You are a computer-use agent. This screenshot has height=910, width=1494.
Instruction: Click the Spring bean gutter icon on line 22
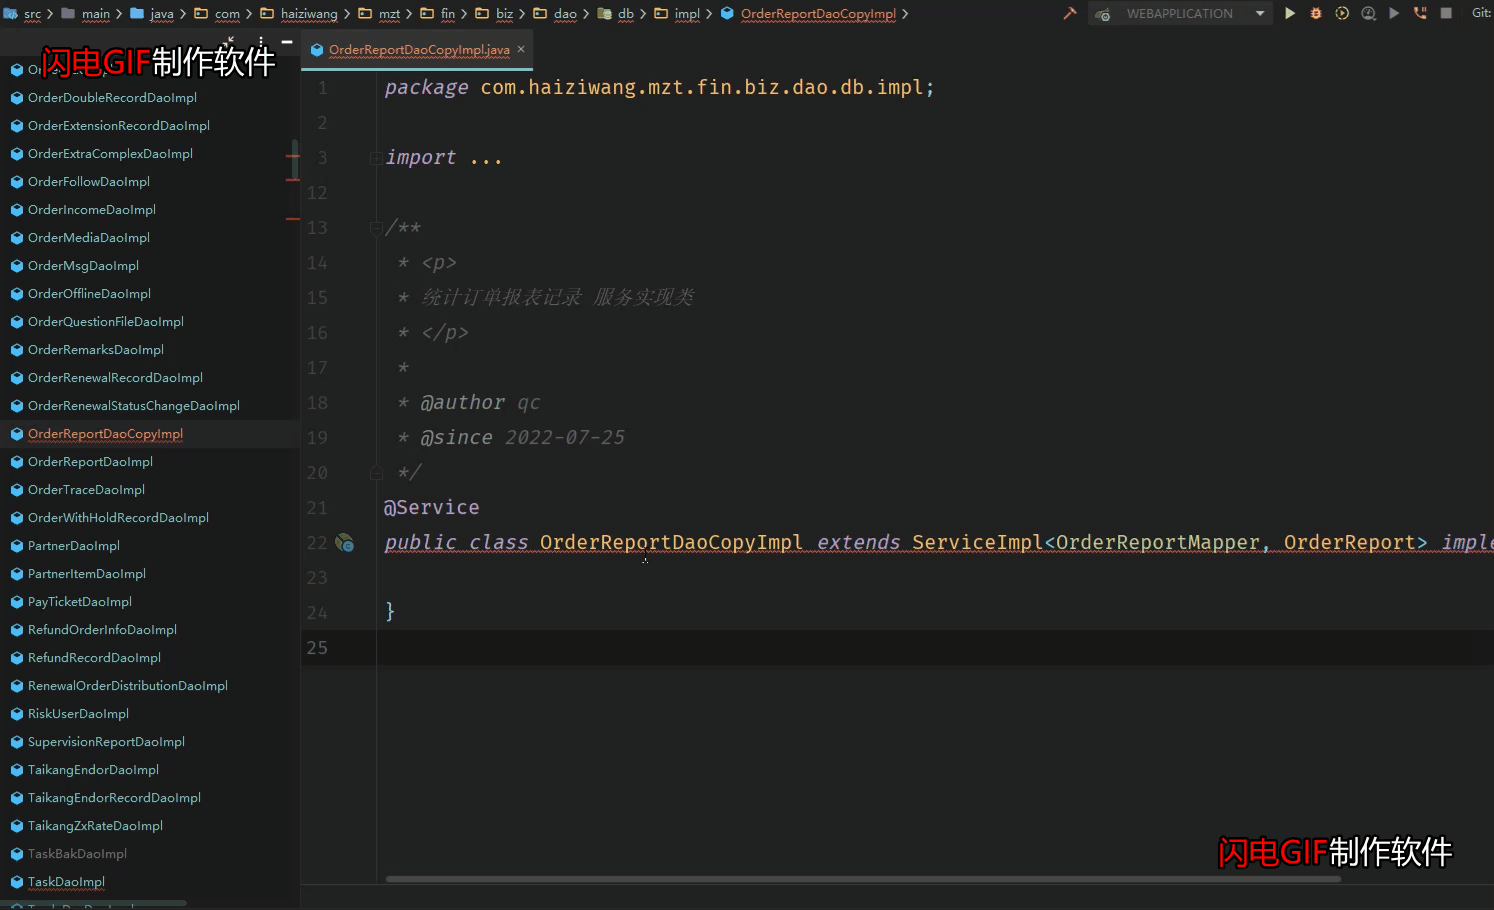coord(344,542)
